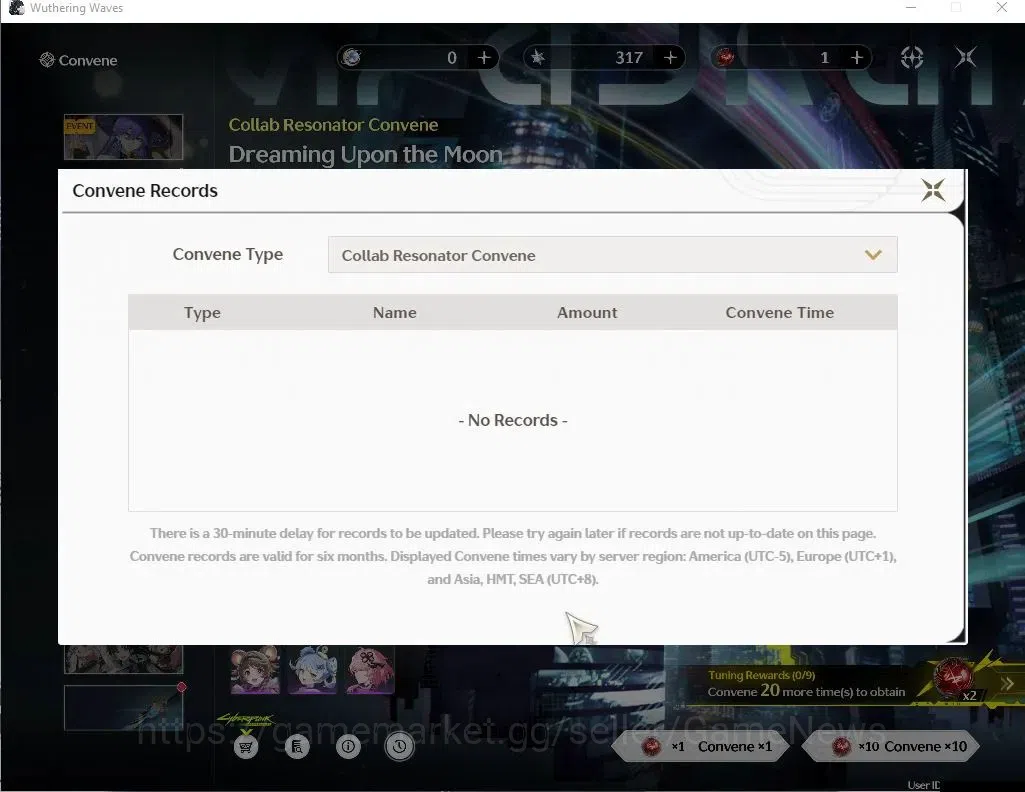Select the brown-haired character portrait
The image size is (1025, 792).
tap(255, 670)
